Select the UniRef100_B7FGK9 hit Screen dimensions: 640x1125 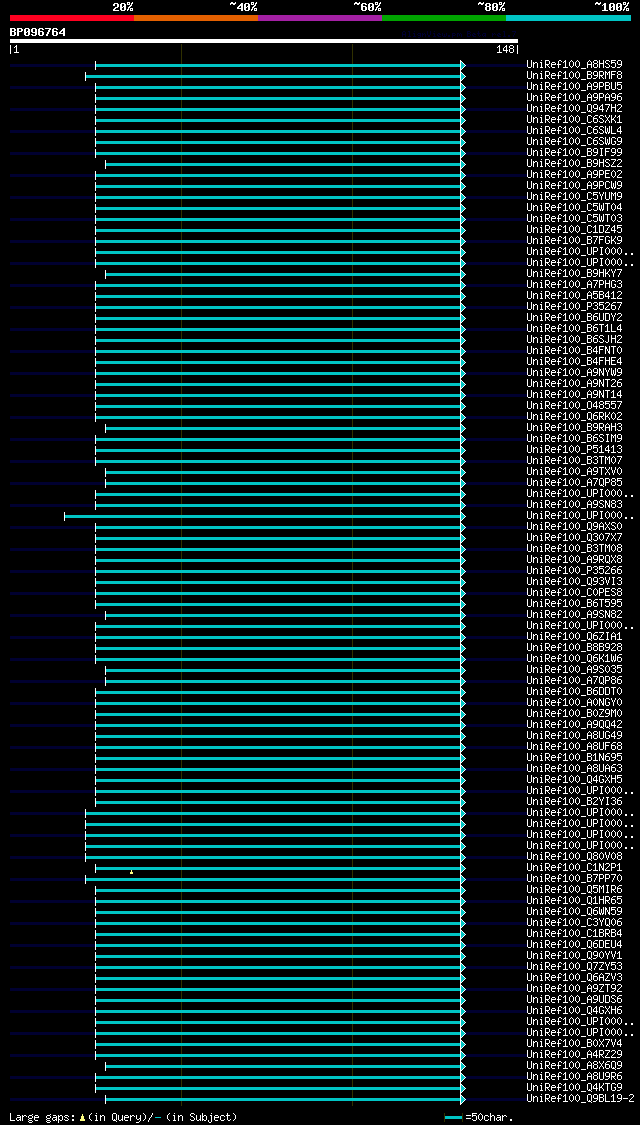pyautogui.click(x=574, y=240)
